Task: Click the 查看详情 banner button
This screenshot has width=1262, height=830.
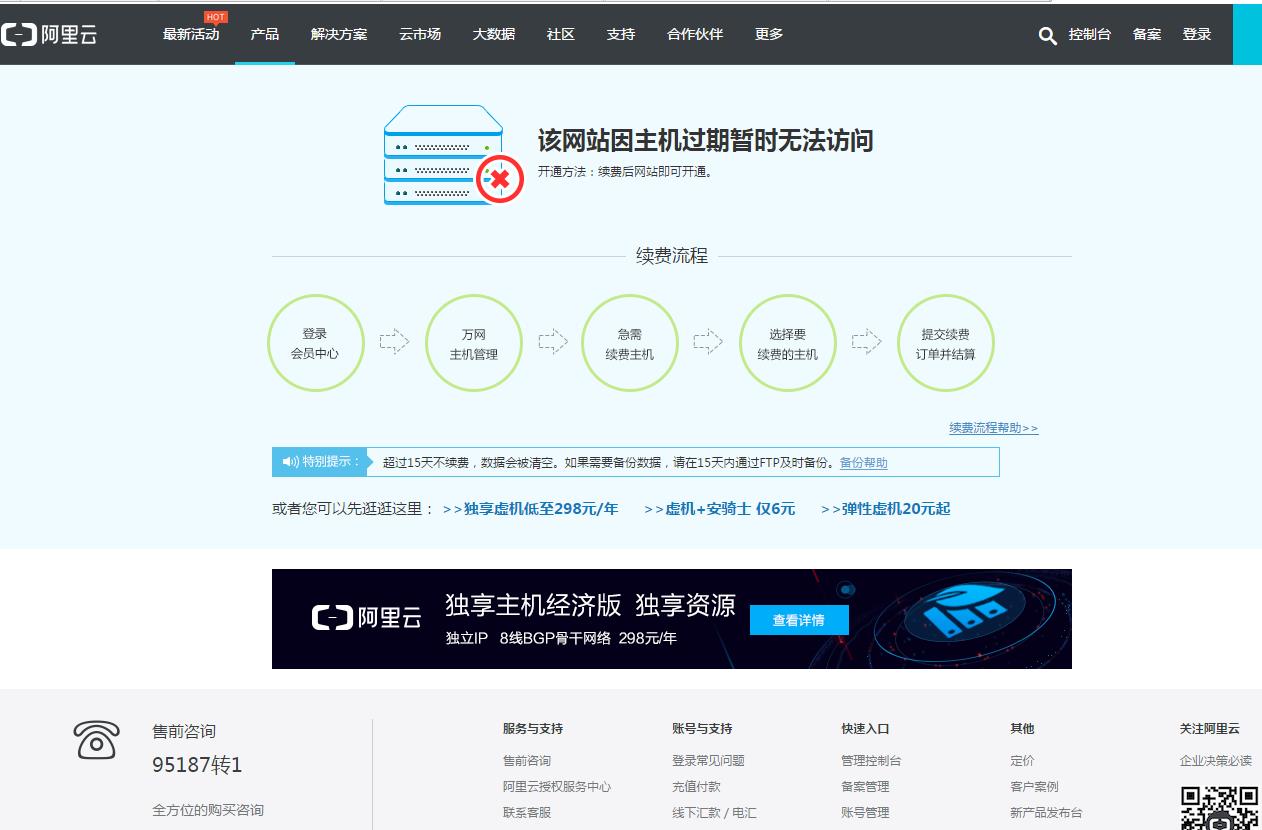Action: click(799, 620)
